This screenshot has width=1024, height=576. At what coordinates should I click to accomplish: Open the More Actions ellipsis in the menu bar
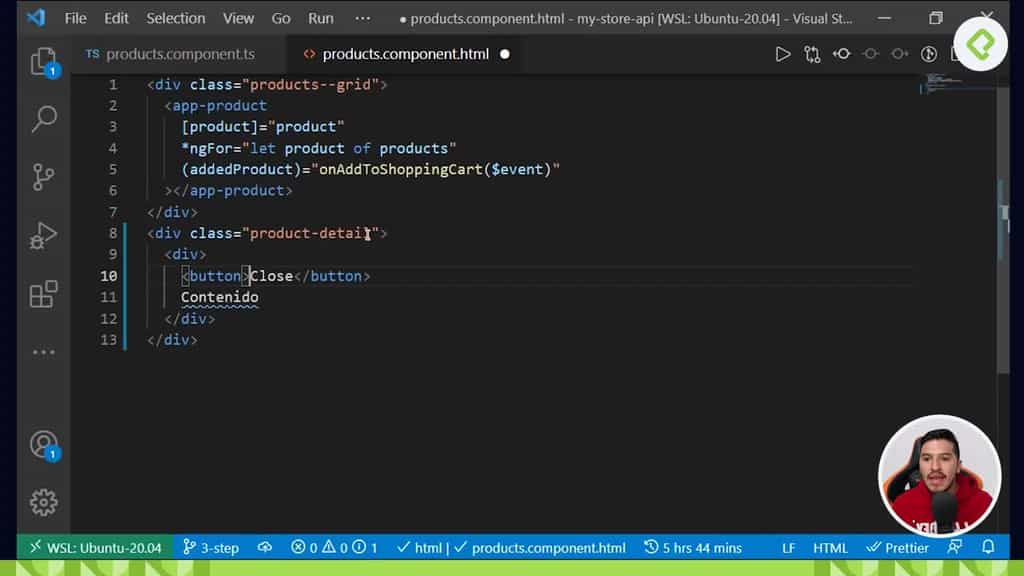click(x=363, y=18)
